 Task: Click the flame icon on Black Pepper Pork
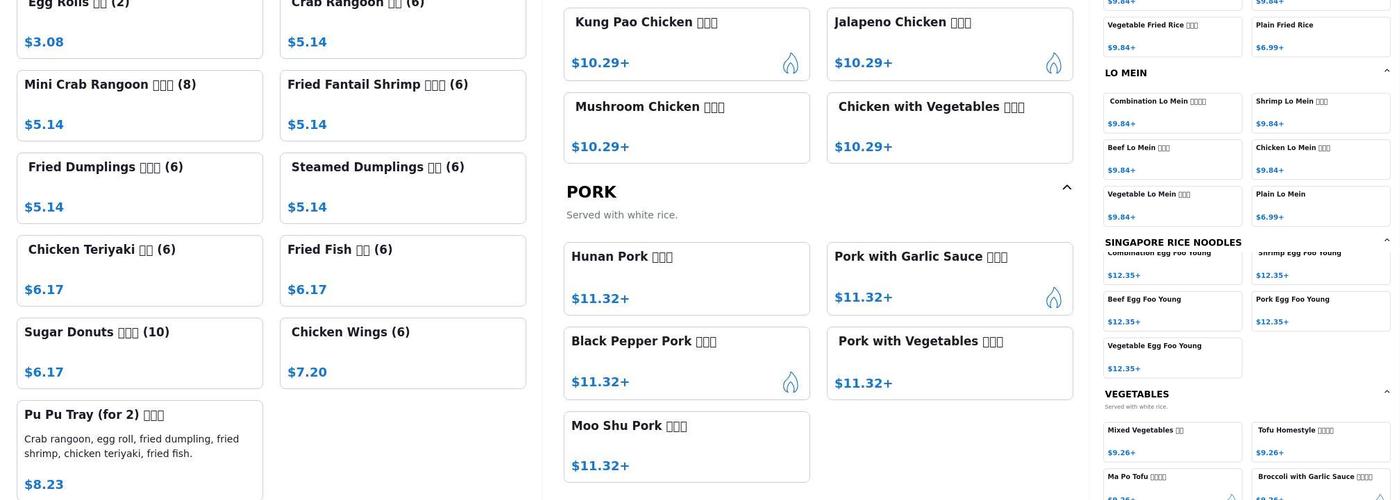[x=790, y=382]
